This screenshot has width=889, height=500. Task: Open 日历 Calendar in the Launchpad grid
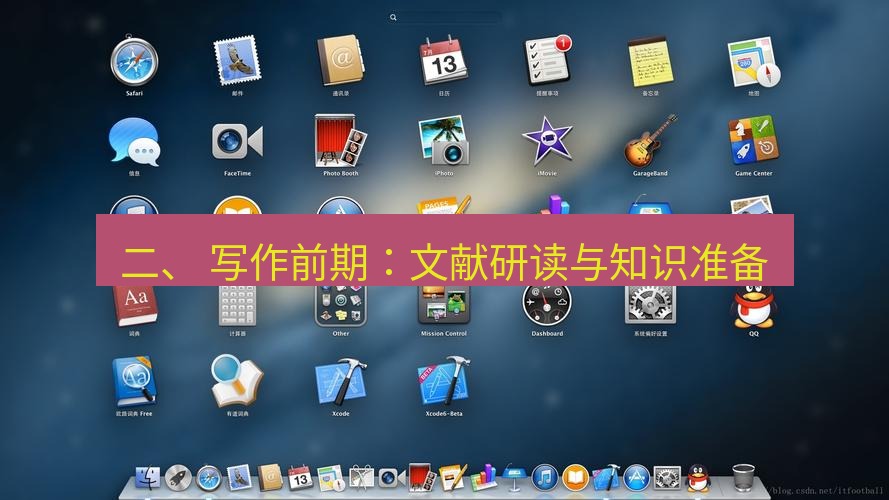click(x=443, y=61)
